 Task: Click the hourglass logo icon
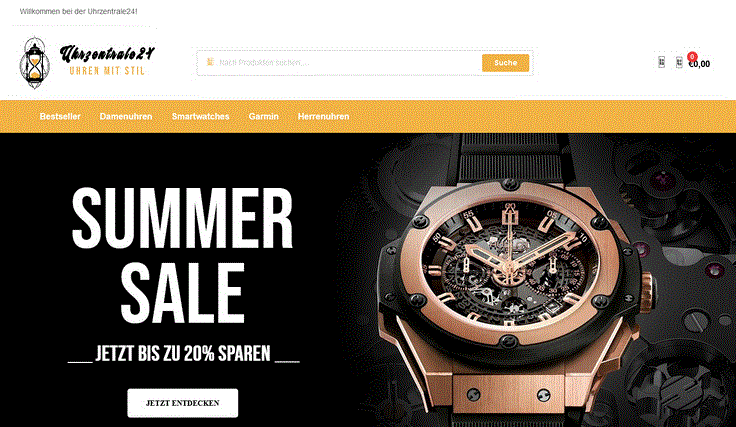(x=34, y=63)
